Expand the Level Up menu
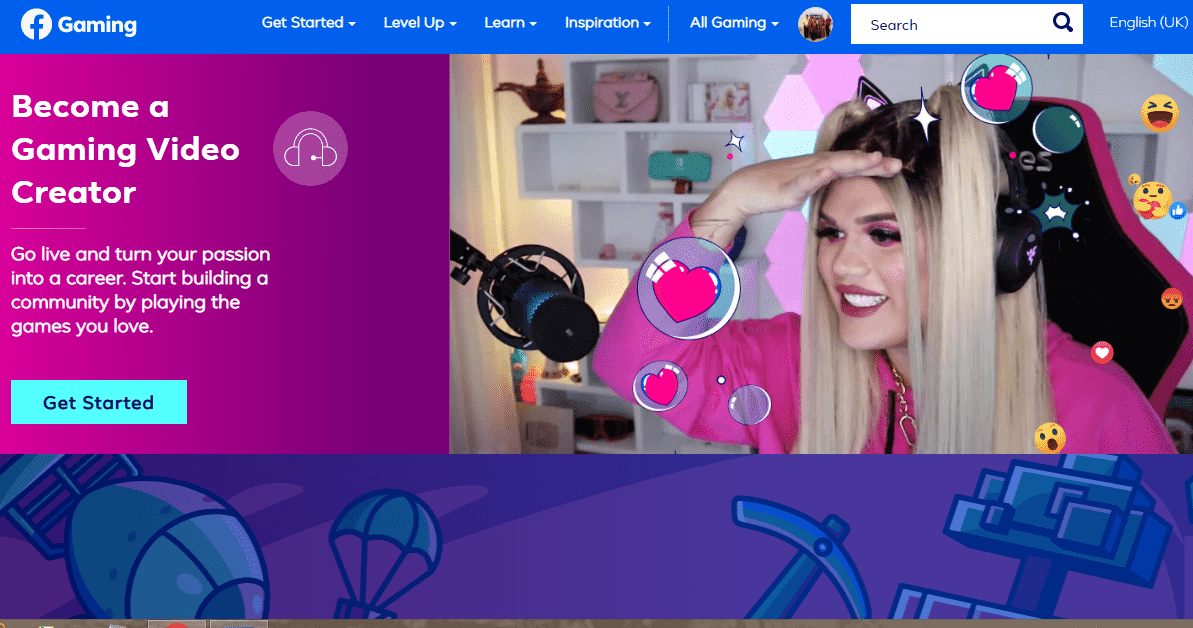The height and width of the screenshot is (628, 1193). 420,23
